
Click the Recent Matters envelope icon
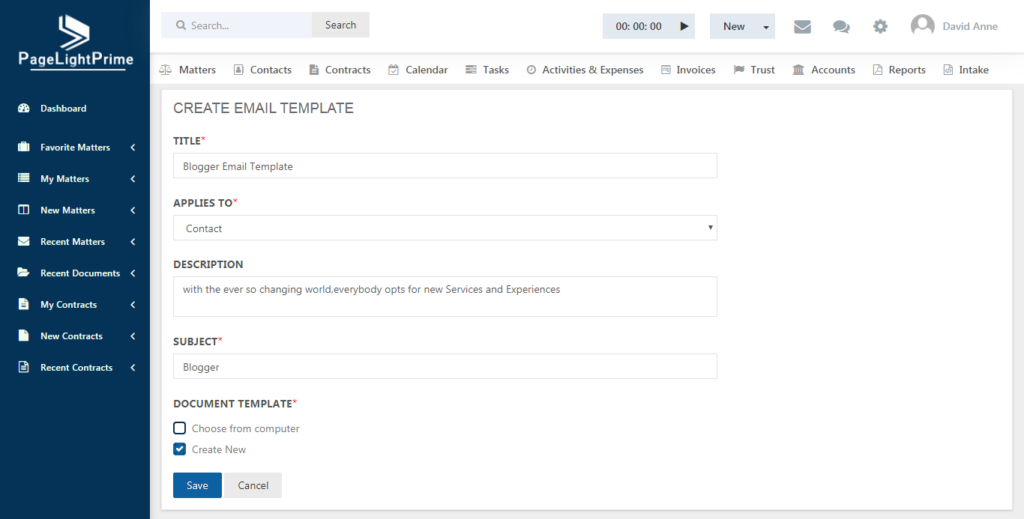tap(24, 242)
